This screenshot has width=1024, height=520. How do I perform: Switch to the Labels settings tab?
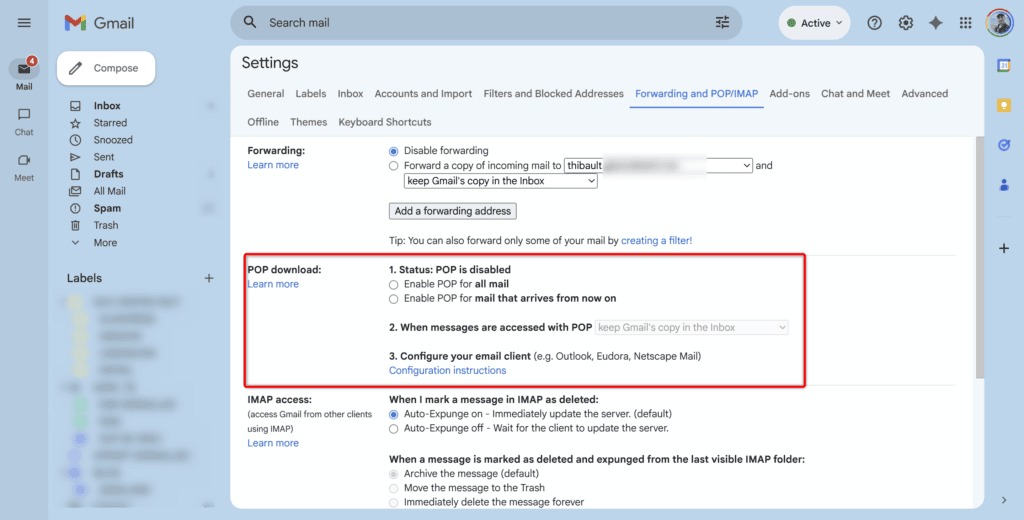(x=311, y=93)
